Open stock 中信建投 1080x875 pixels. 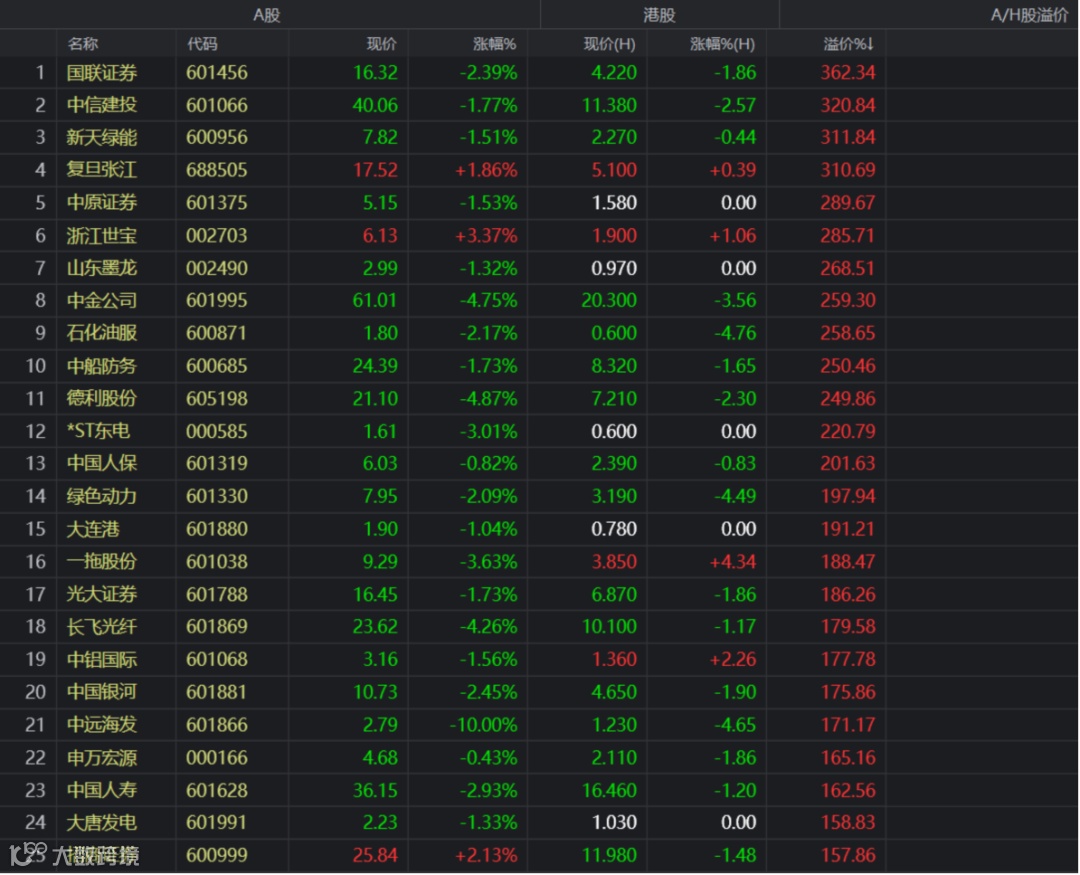(101, 105)
